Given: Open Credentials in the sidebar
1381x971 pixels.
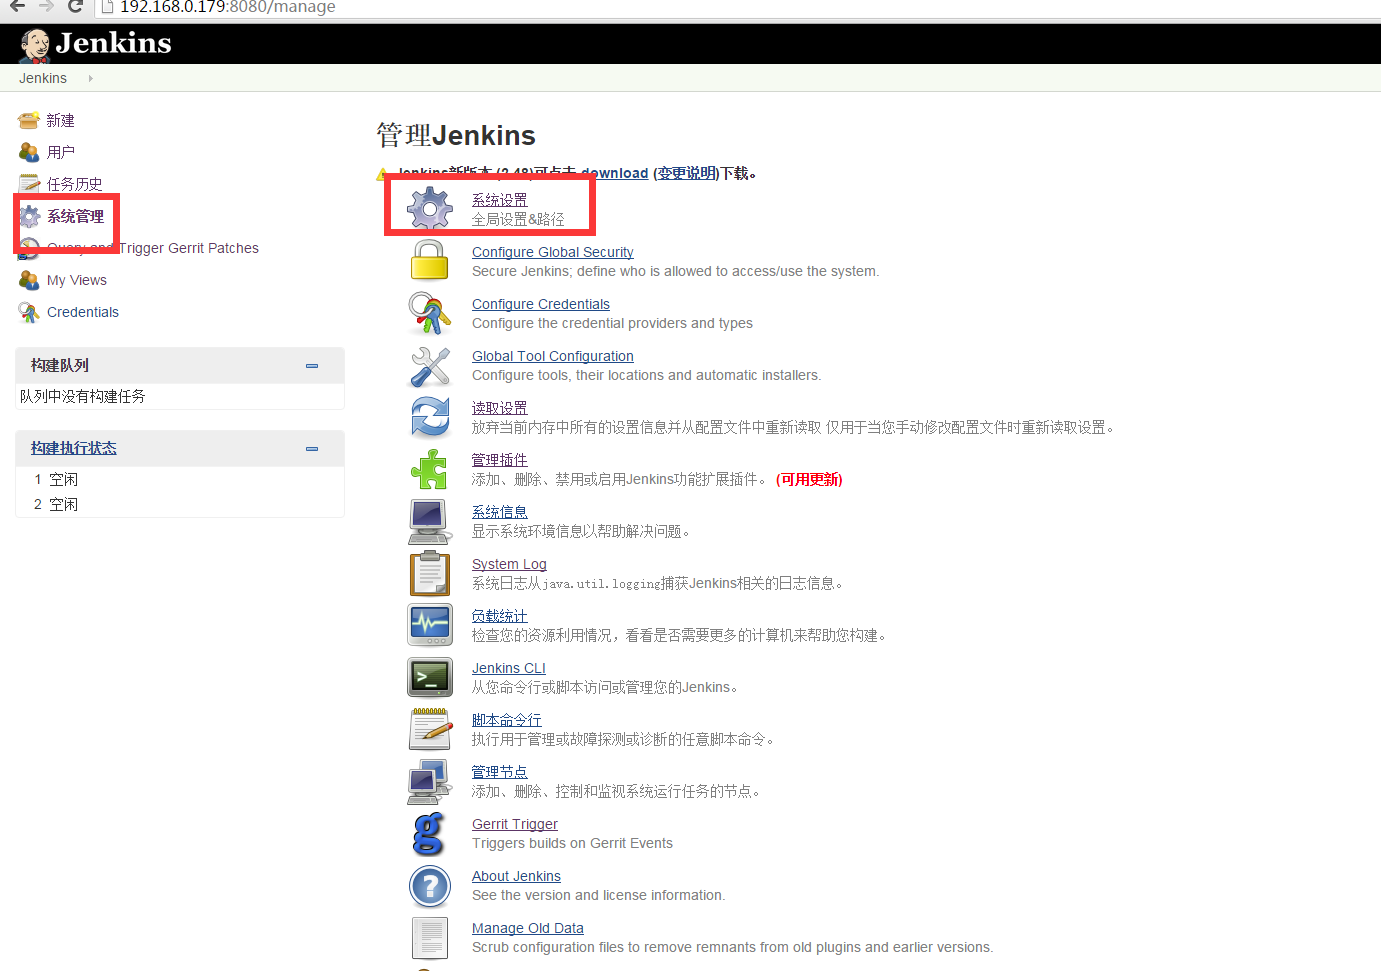Looking at the screenshot, I should (83, 313).
